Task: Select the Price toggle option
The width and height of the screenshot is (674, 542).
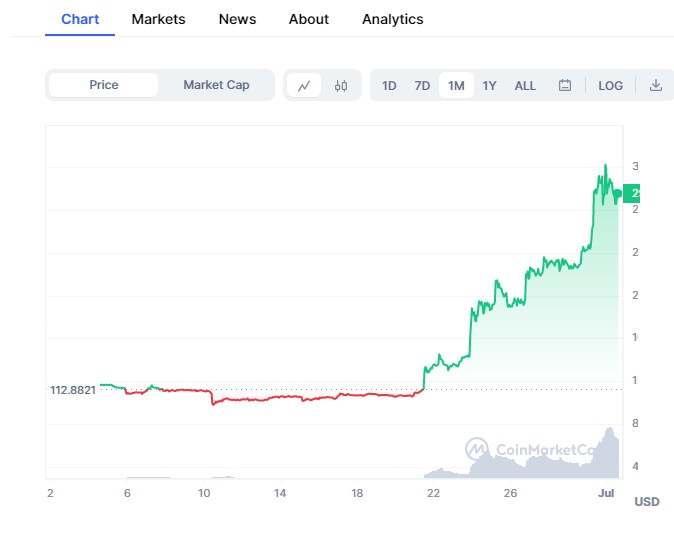Action: point(104,85)
